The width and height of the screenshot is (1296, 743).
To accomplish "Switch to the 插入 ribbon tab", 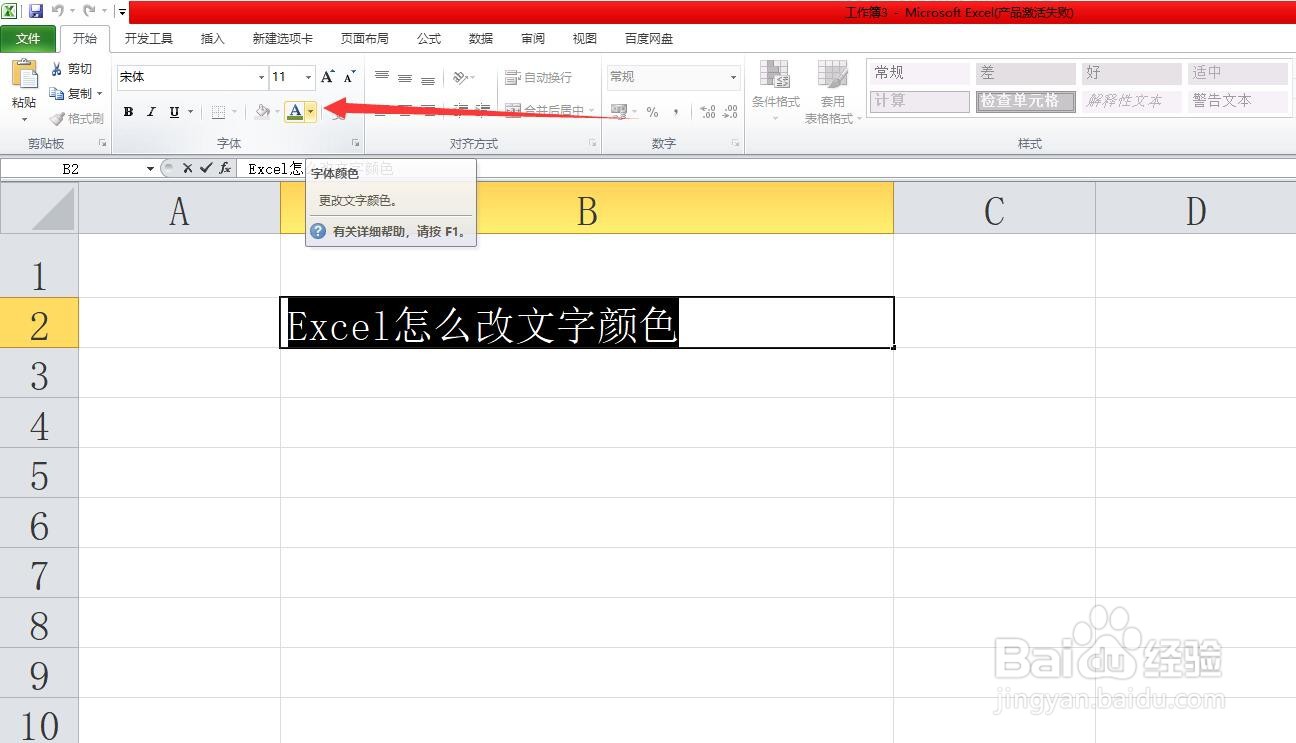I will pyautogui.click(x=211, y=38).
